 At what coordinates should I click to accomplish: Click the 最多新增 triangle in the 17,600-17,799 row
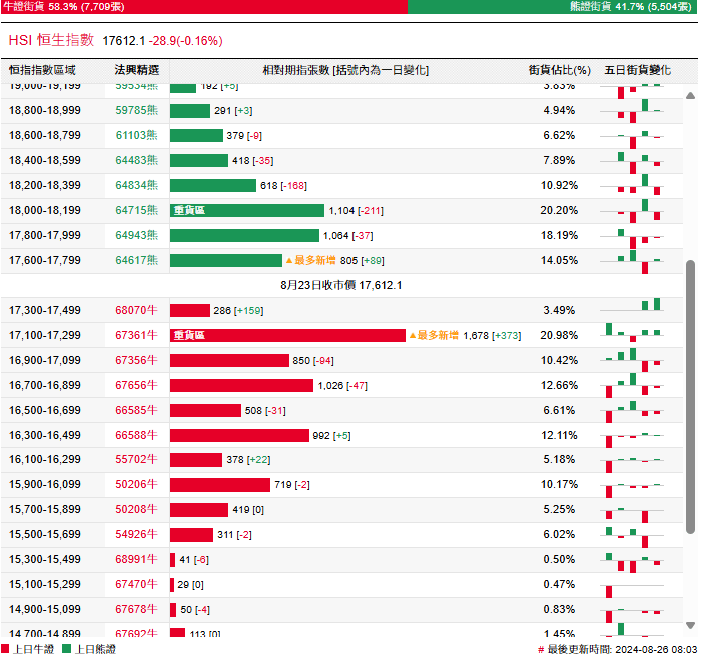point(289,261)
